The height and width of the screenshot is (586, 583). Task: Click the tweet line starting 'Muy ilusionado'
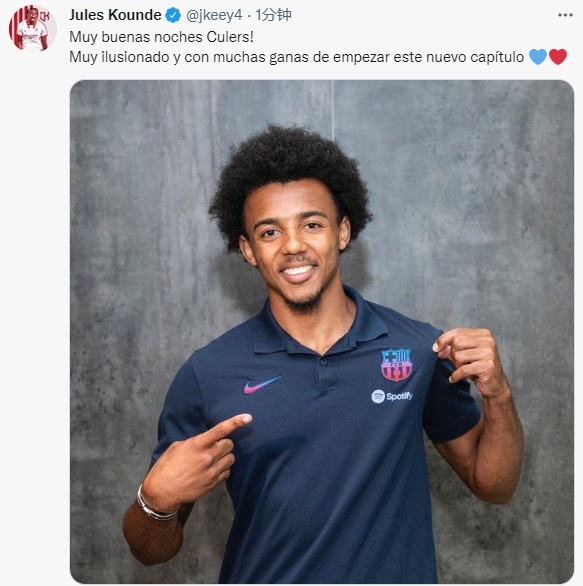[x=318, y=57]
